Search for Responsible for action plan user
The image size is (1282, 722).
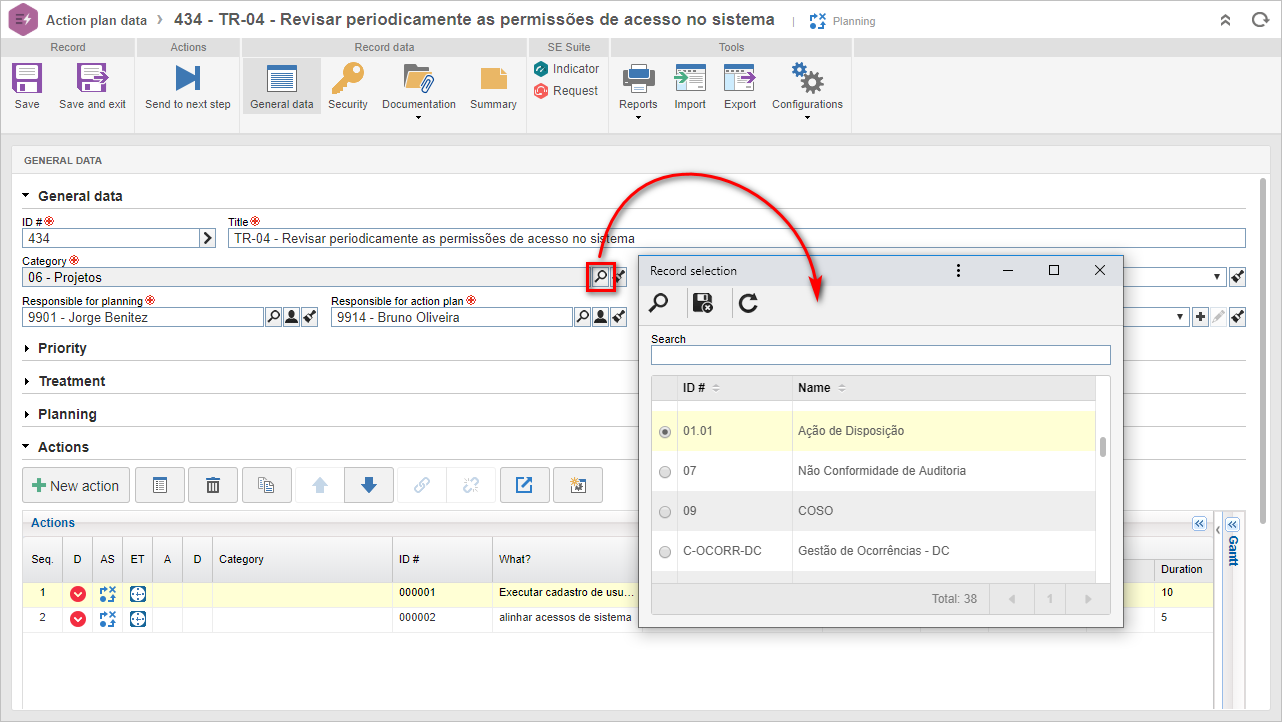[x=582, y=317]
